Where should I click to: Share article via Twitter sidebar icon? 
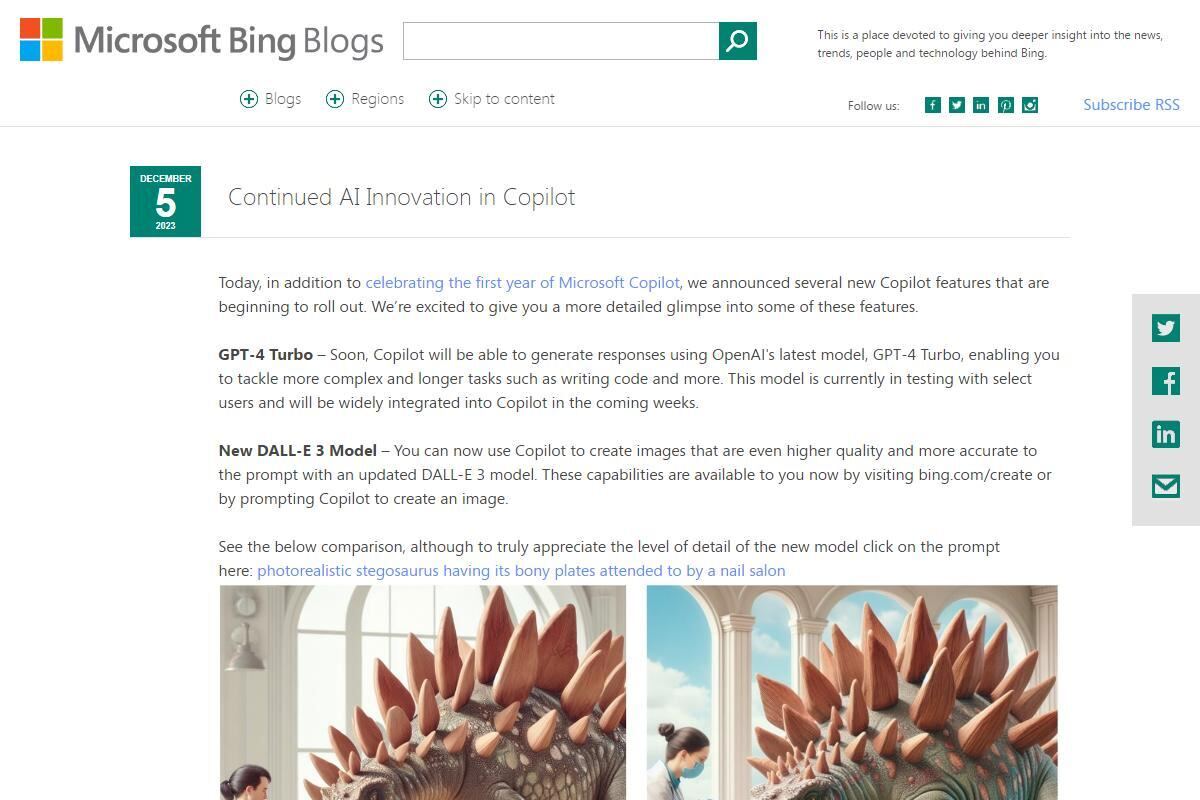(x=1166, y=328)
